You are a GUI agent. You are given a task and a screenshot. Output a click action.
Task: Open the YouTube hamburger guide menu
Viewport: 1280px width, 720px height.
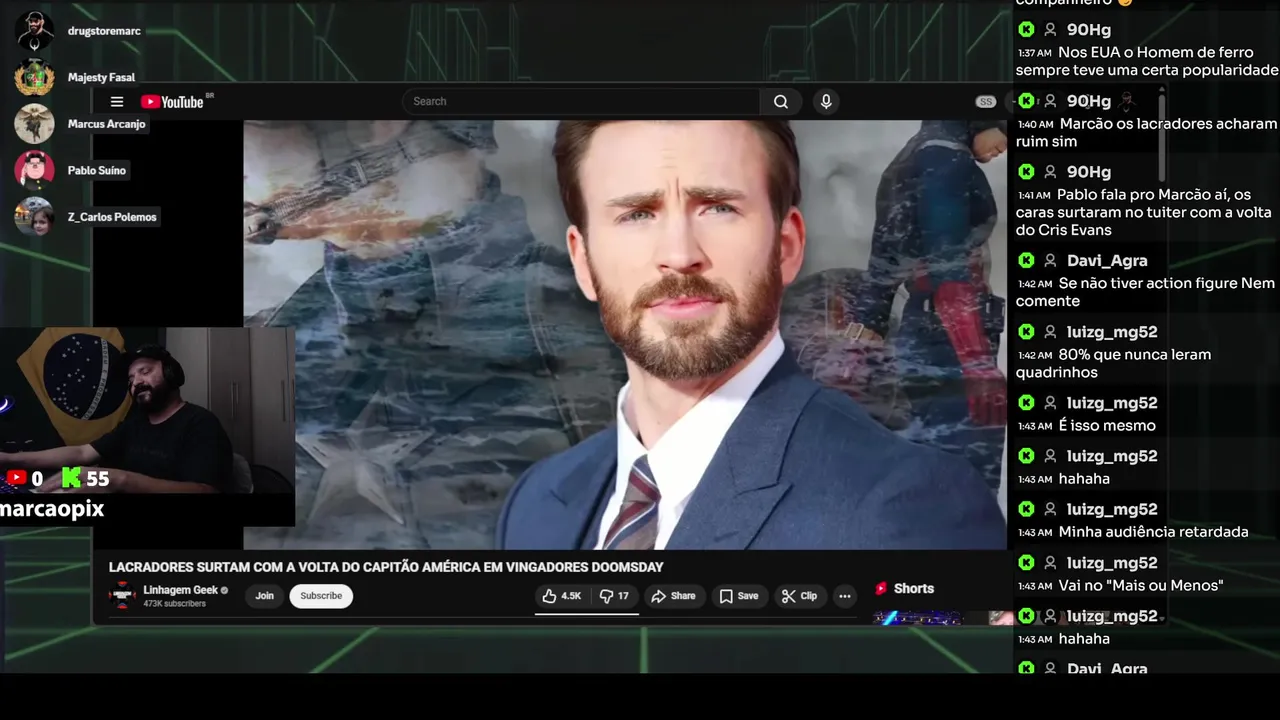click(117, 101)
